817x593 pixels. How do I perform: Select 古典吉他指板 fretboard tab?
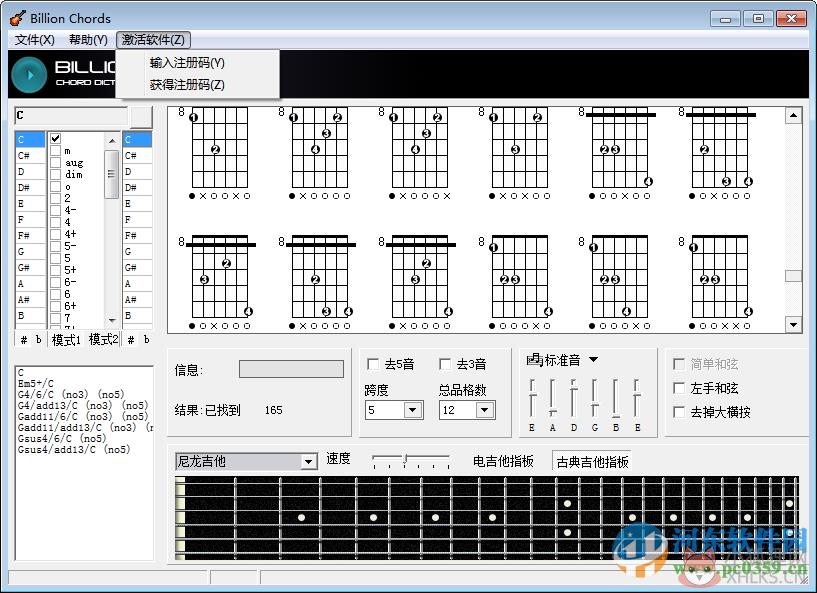click(x=592, y=461)
